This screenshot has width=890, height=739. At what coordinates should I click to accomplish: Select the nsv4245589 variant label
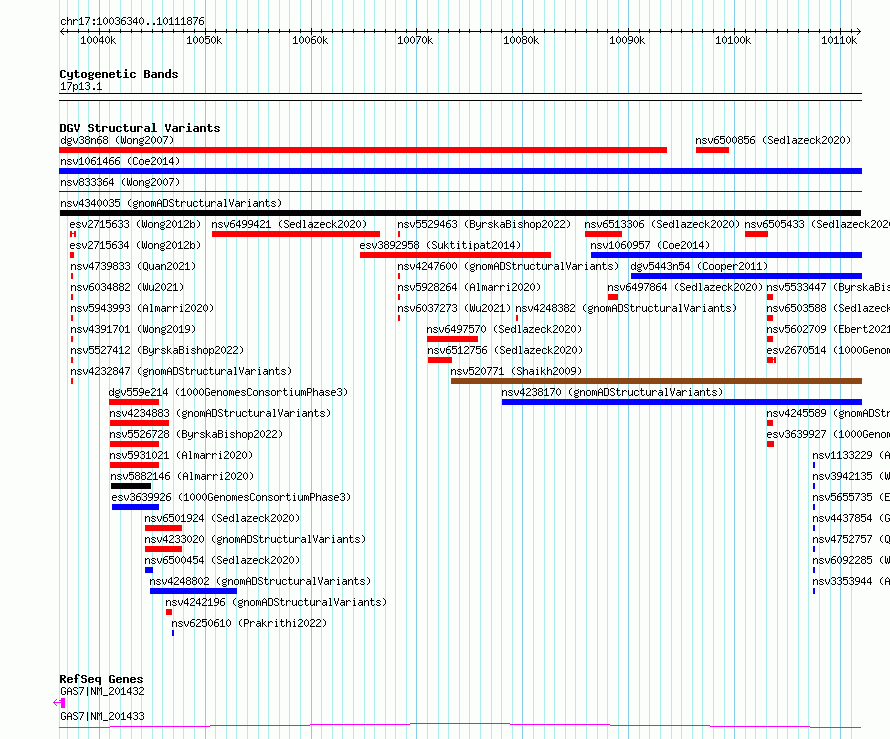[828, 413]
